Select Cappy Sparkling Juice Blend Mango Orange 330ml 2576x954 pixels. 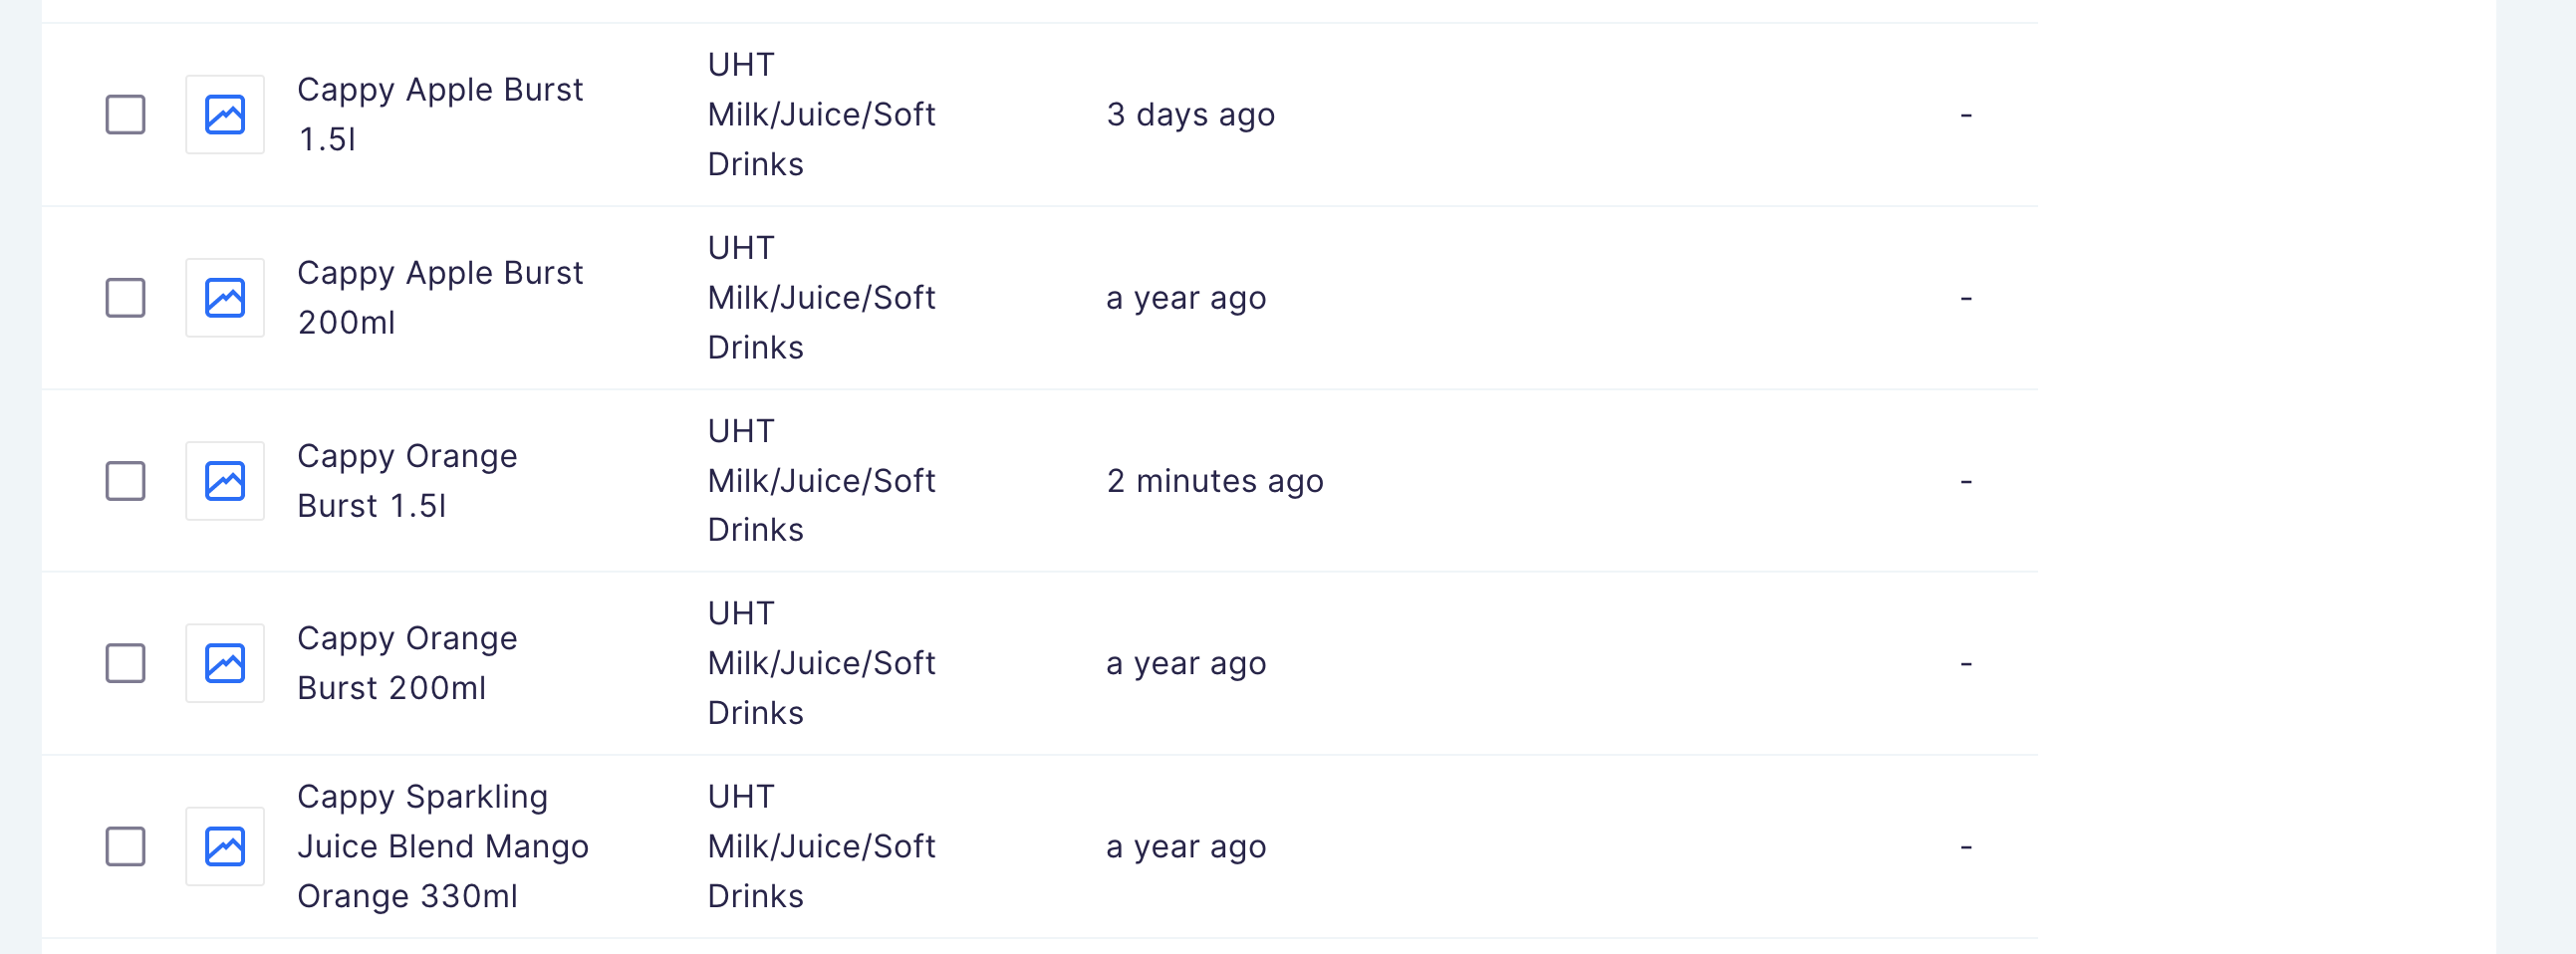click(443, 846)
